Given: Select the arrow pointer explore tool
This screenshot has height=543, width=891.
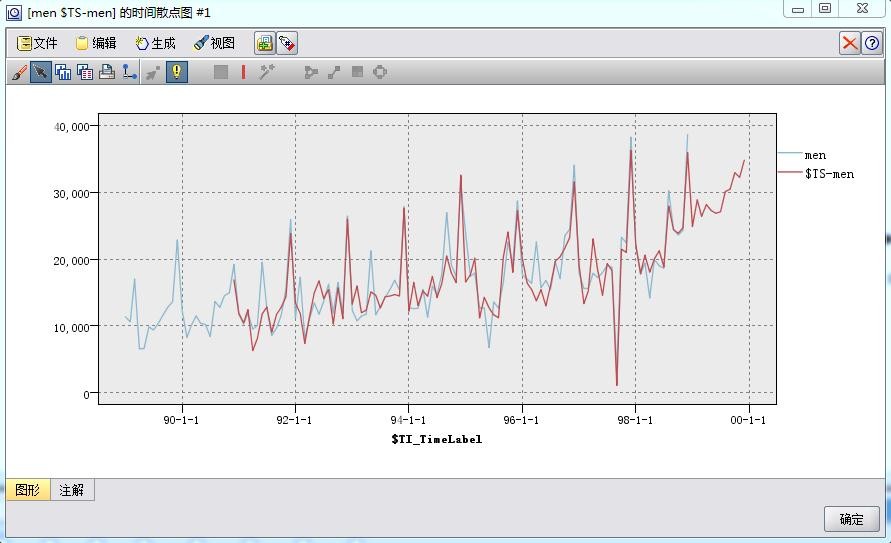Looking at the screenshot, I should 40,72.
